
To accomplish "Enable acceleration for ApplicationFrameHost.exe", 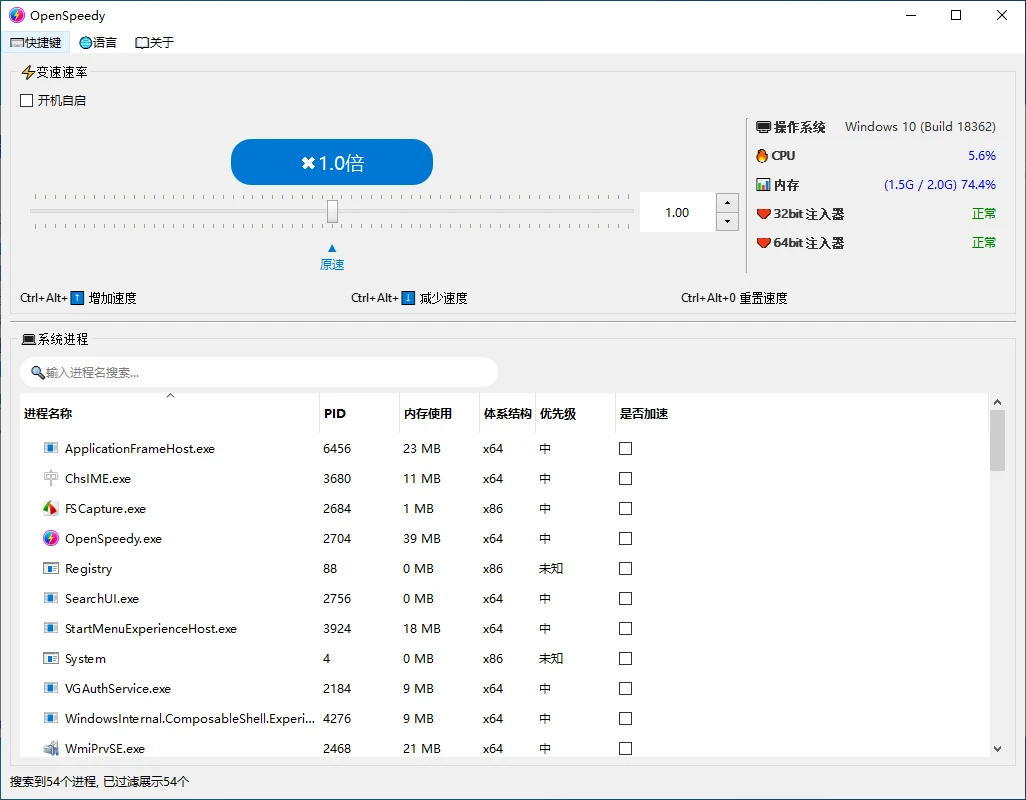I will click(x=625, y=449).
